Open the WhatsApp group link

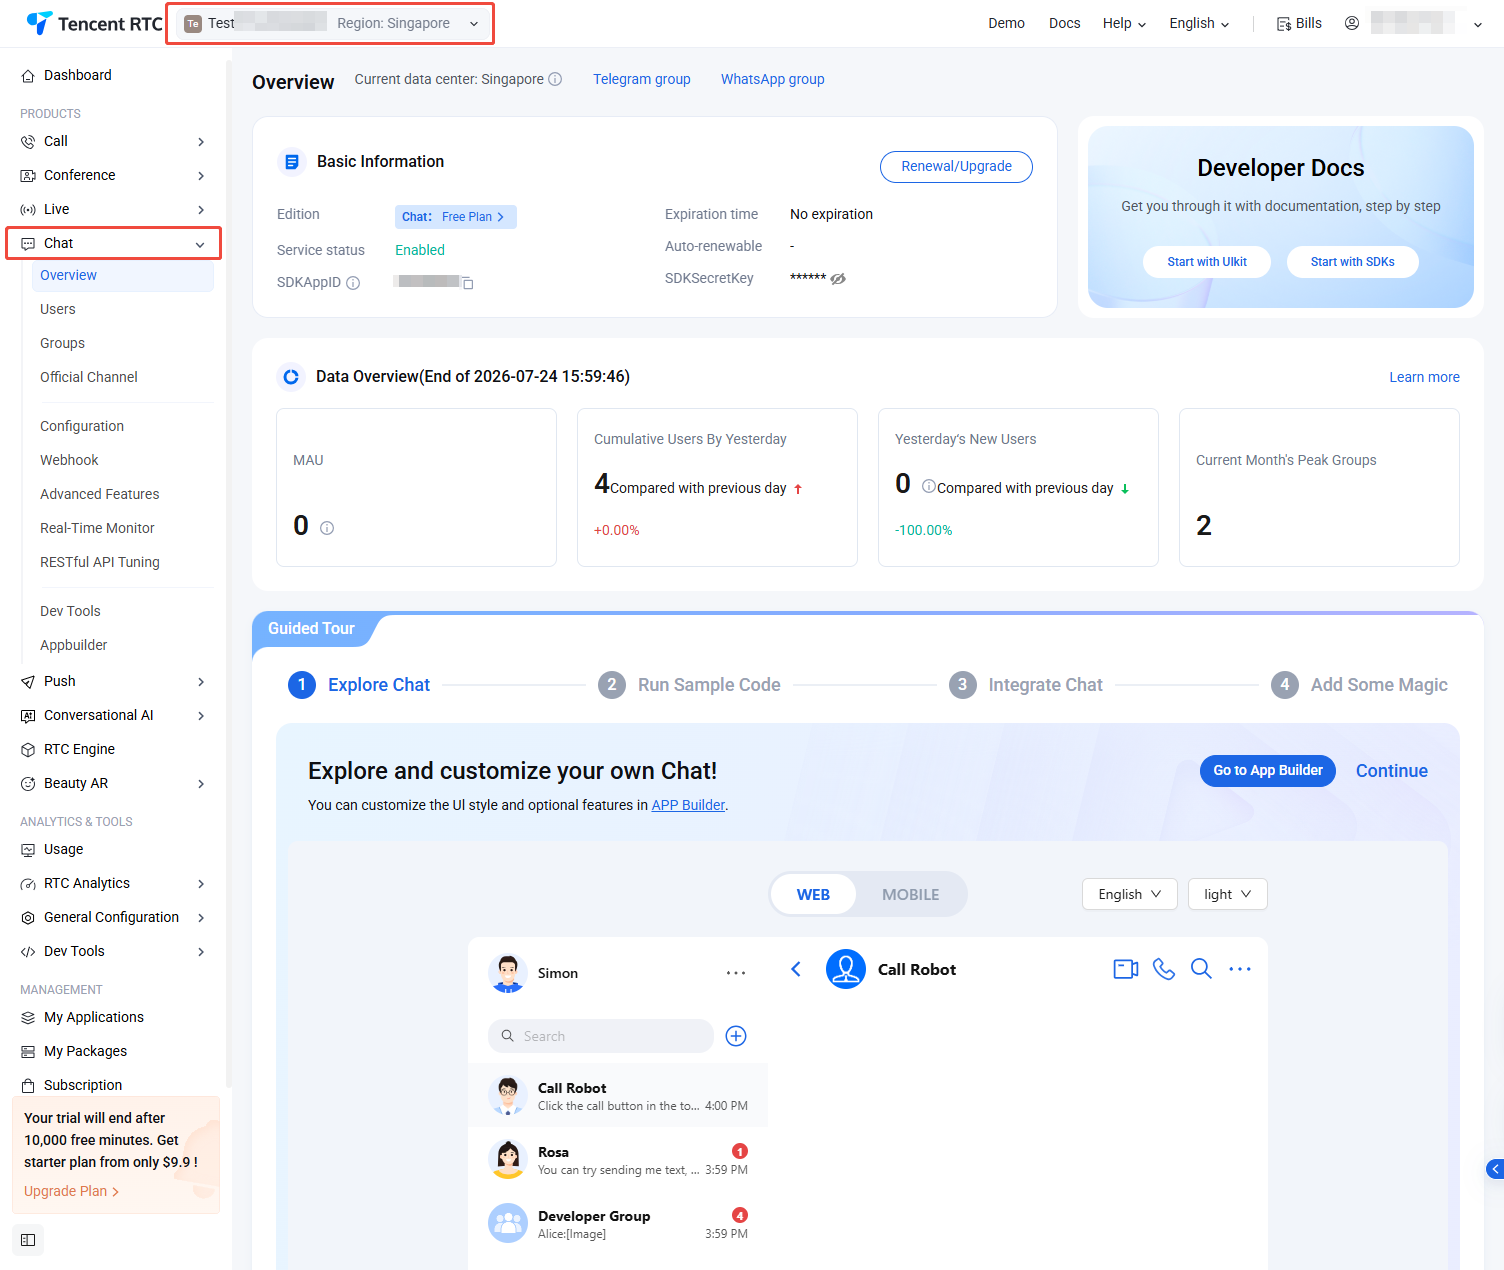tap(773, 79)
